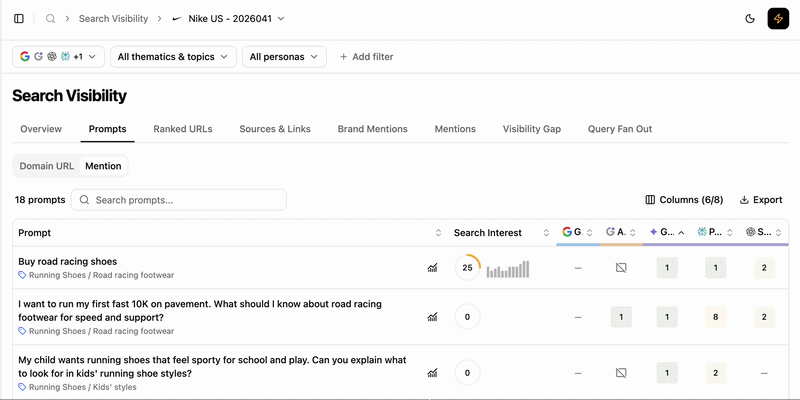Screen dimensions: 800x400
Task: Open All thematics & topics dropdown
Action: point(173,57)
